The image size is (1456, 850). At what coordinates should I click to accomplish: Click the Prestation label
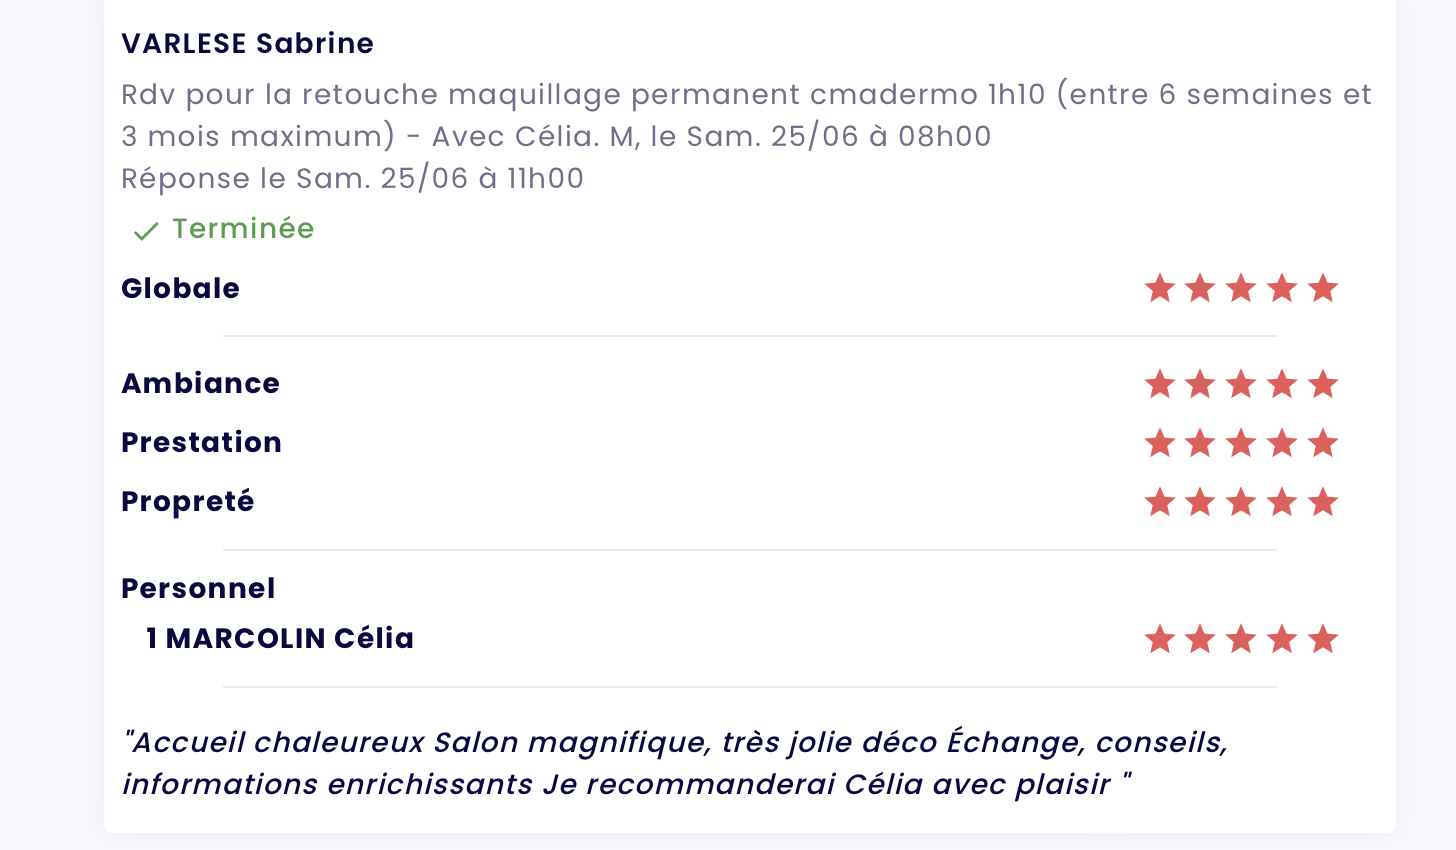(201, 442)
